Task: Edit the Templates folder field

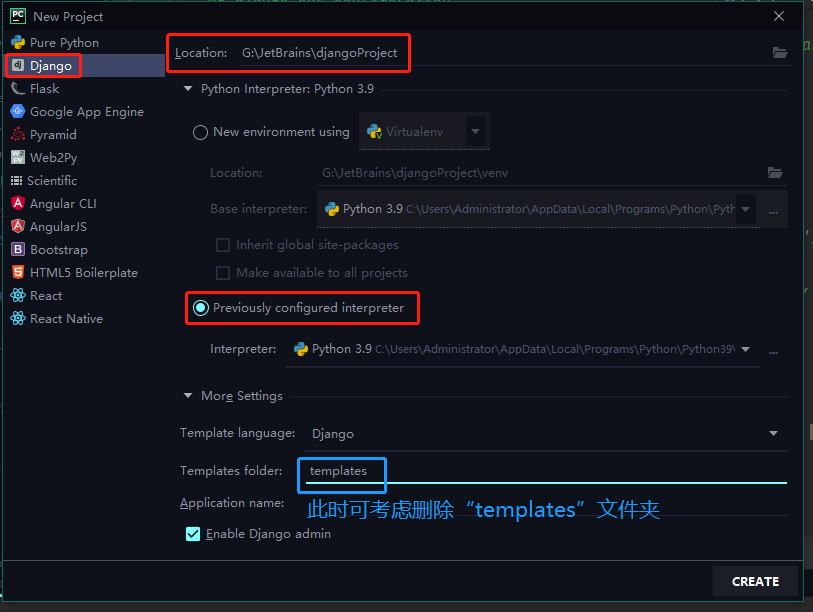Action: pyautogui.click(x=546, y=471)
